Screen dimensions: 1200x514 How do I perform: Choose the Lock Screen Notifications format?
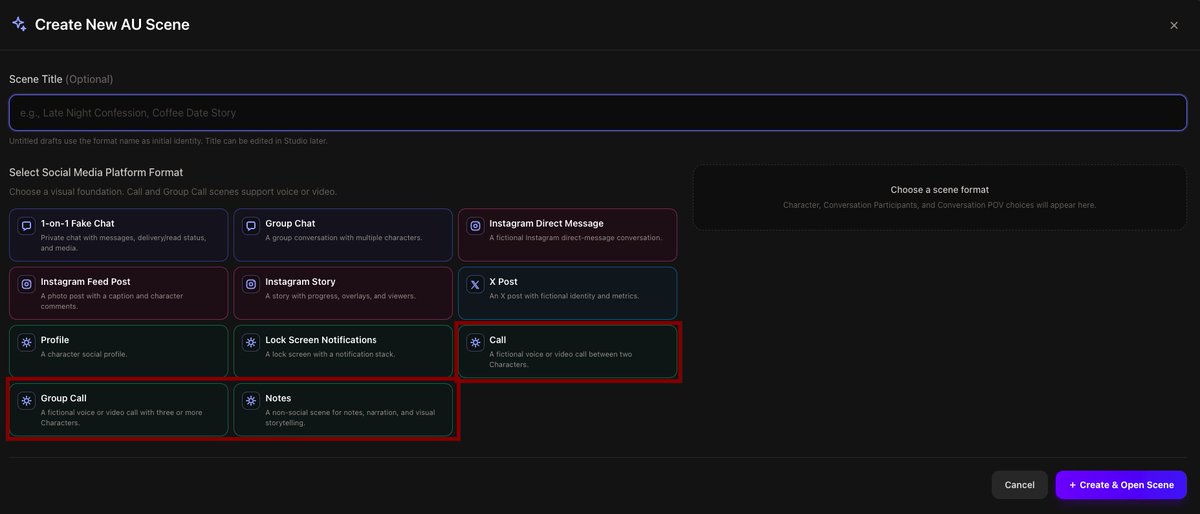coord(343,351)
